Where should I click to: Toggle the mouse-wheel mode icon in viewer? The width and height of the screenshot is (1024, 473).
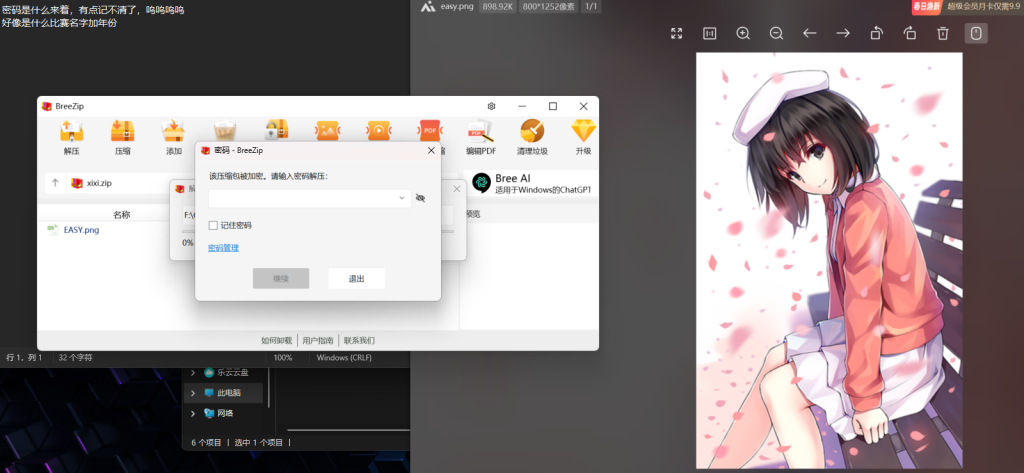click(976, 33)
